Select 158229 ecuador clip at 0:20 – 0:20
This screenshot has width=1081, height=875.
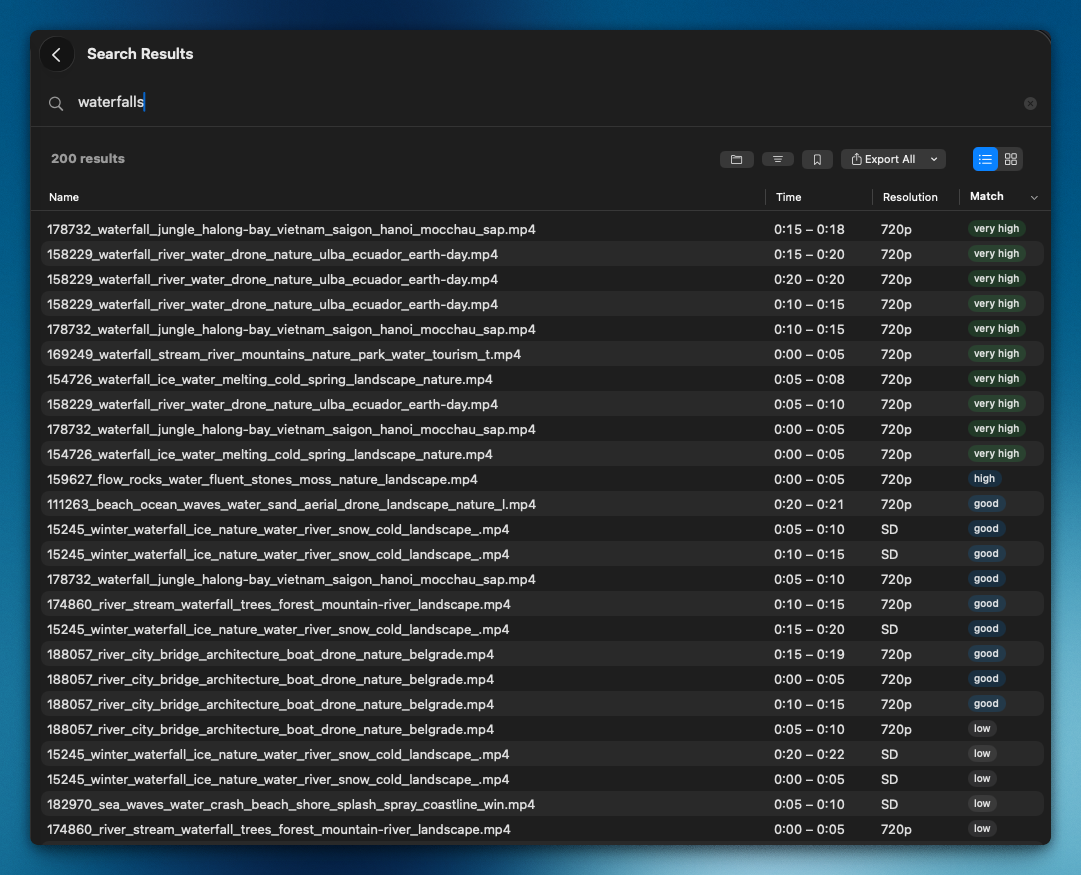pyautogui.click(x=542, y=279)
